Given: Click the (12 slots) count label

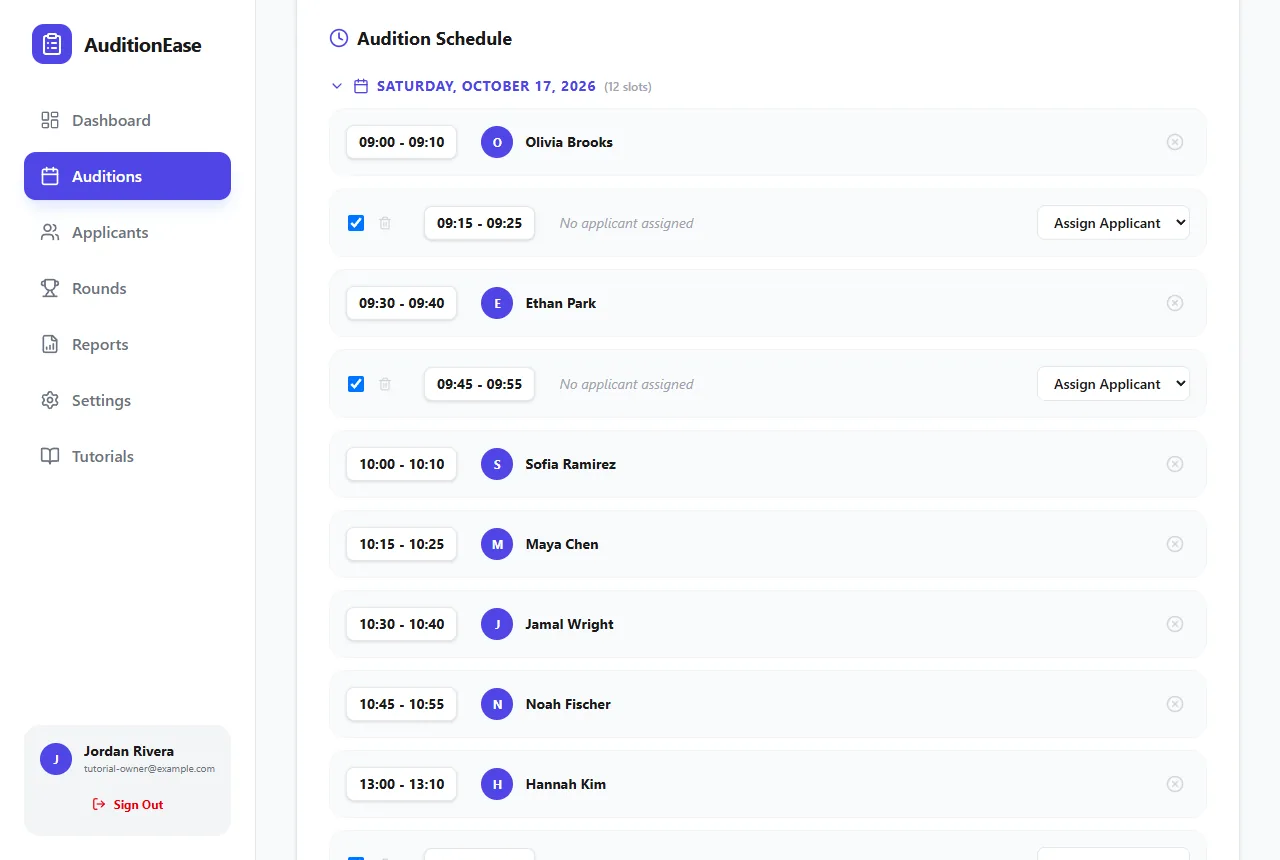Looking at the screenshot, I should click(628, 87).
